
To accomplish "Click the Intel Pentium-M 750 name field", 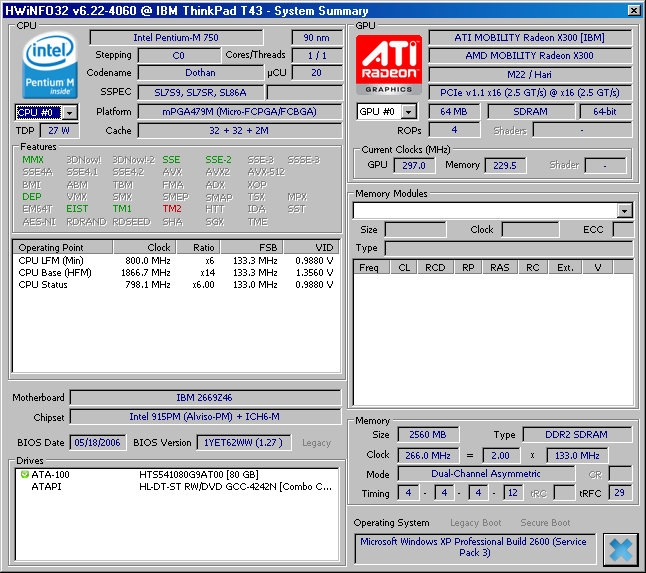I will 176,37.
